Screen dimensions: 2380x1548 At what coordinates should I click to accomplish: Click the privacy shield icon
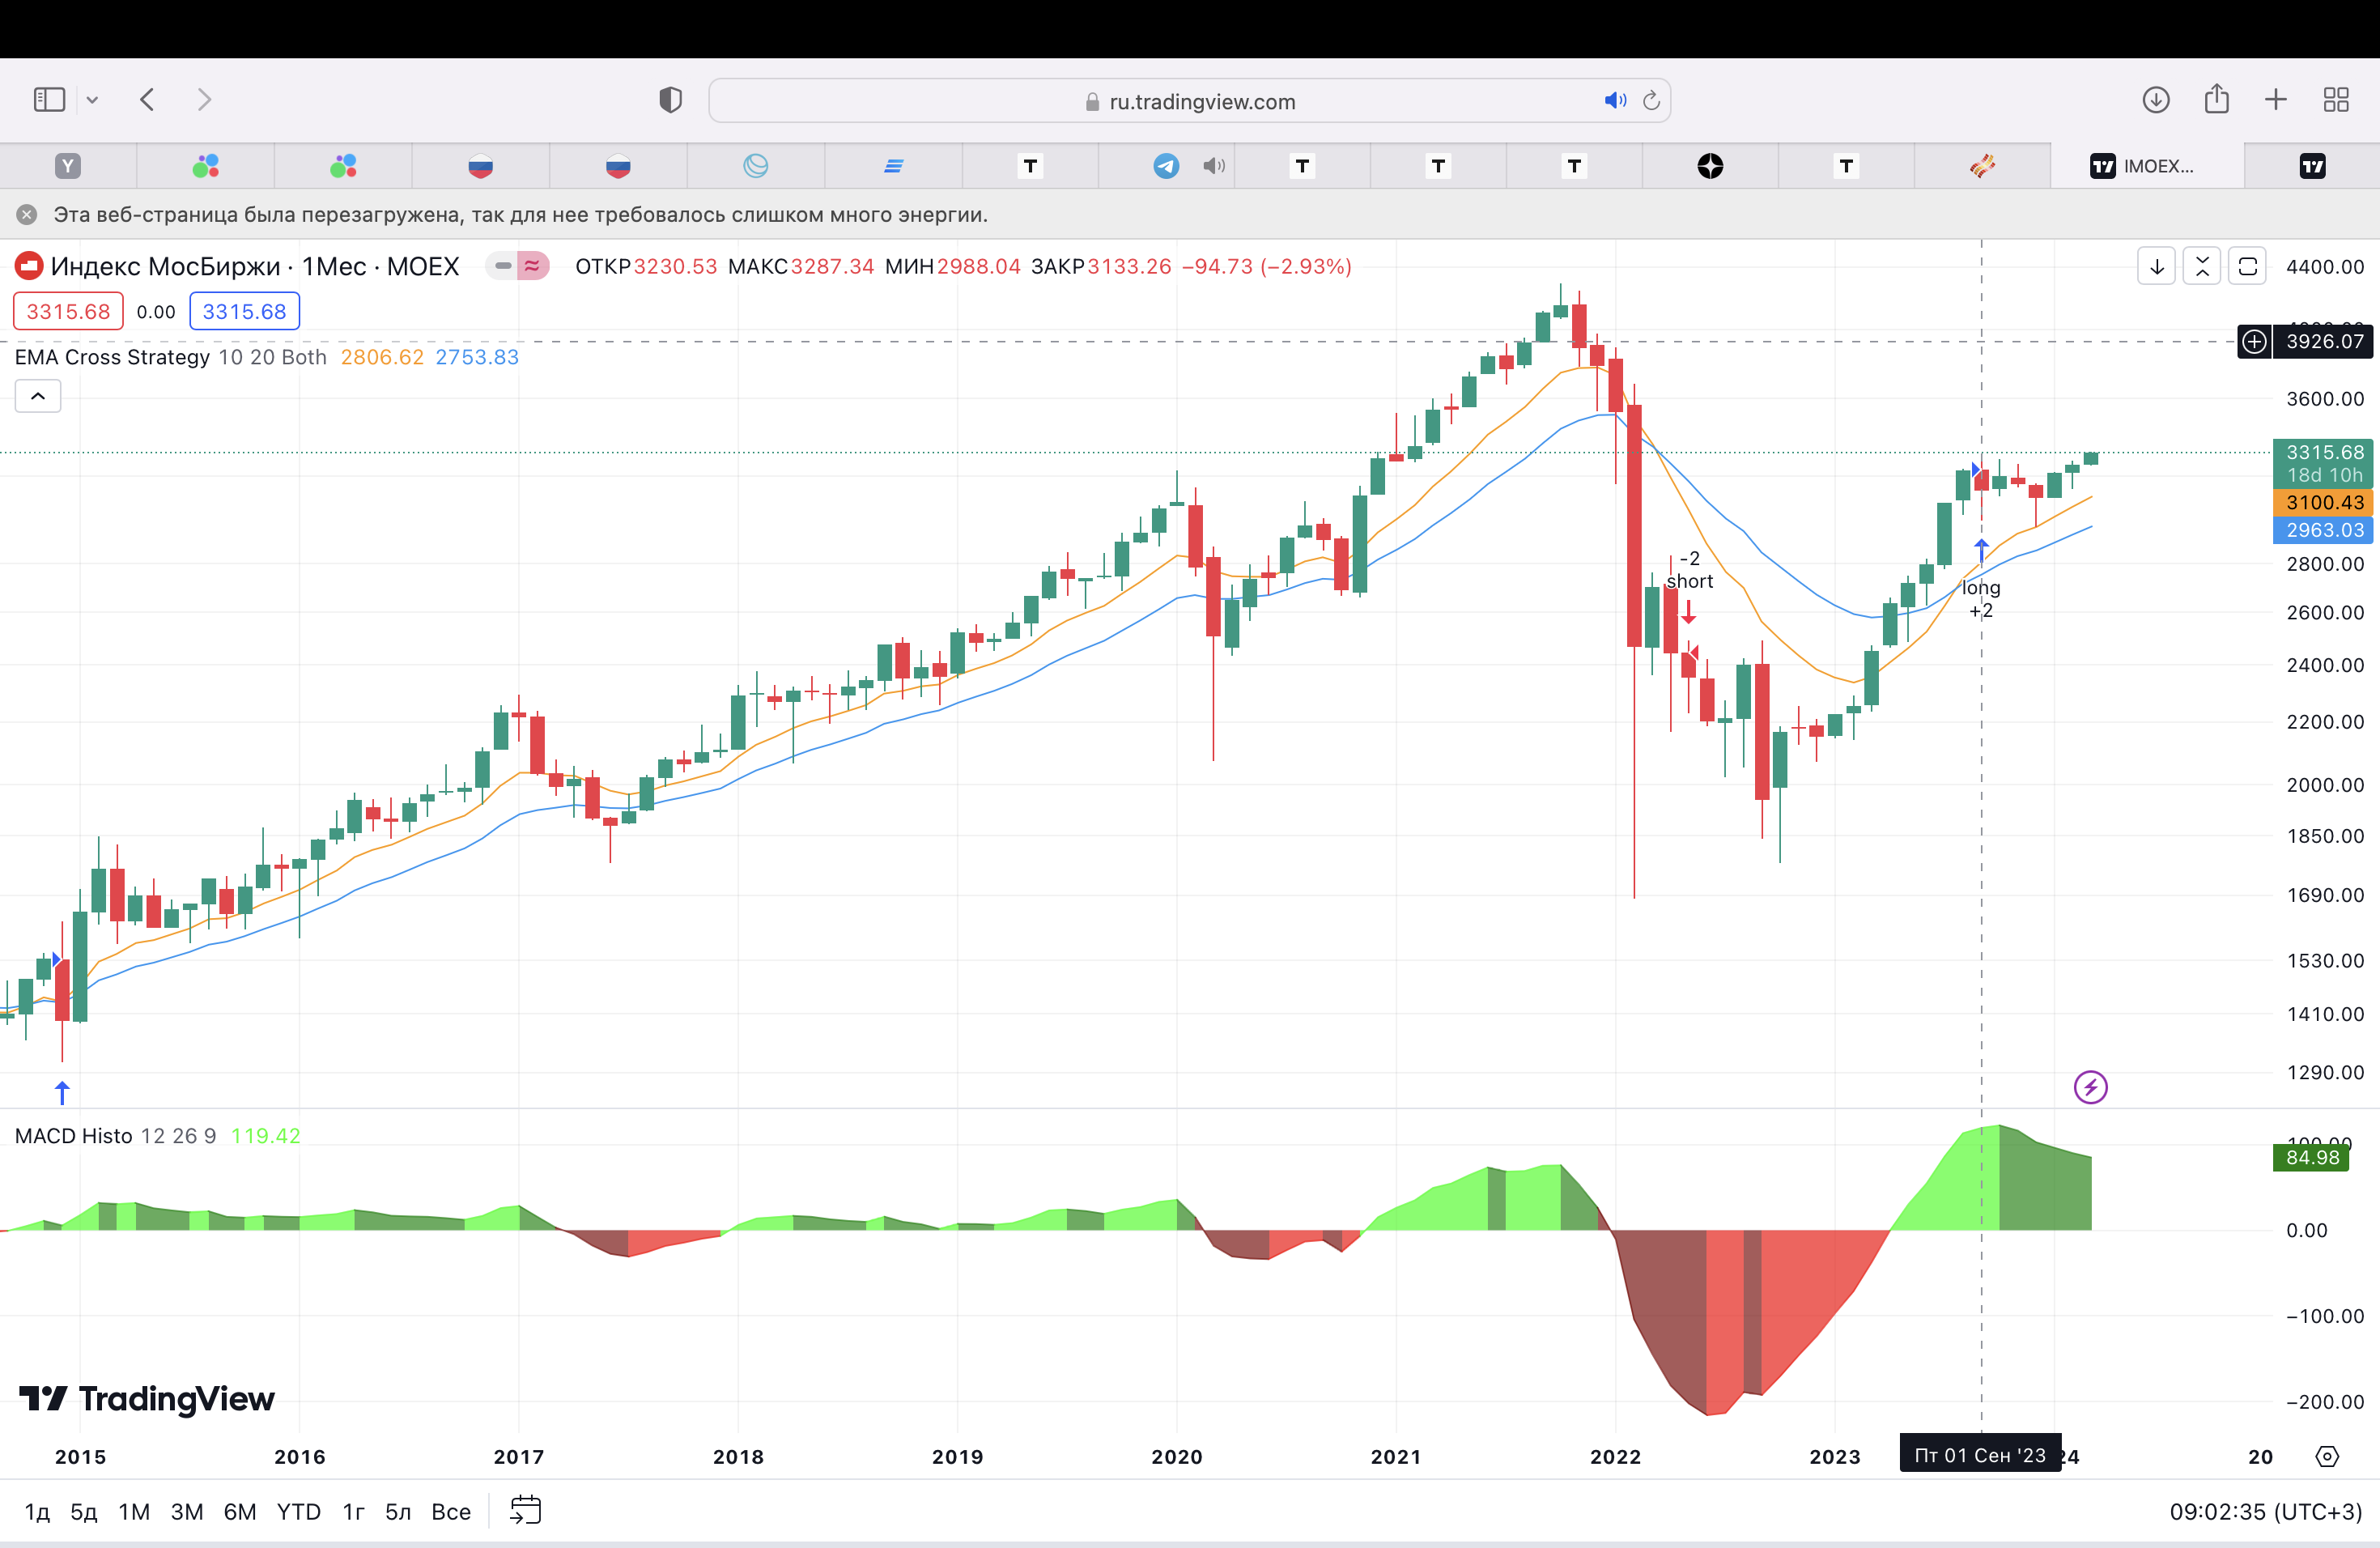coord(670,100)
